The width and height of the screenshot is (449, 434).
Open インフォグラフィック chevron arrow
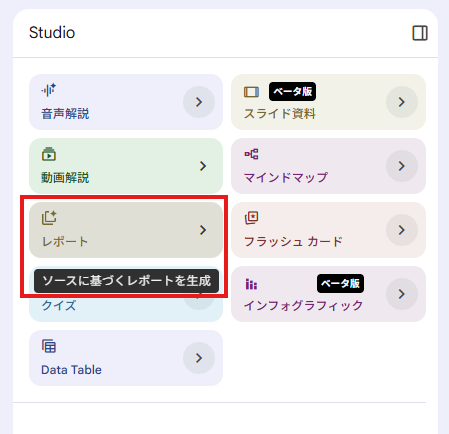pos(402,294)
